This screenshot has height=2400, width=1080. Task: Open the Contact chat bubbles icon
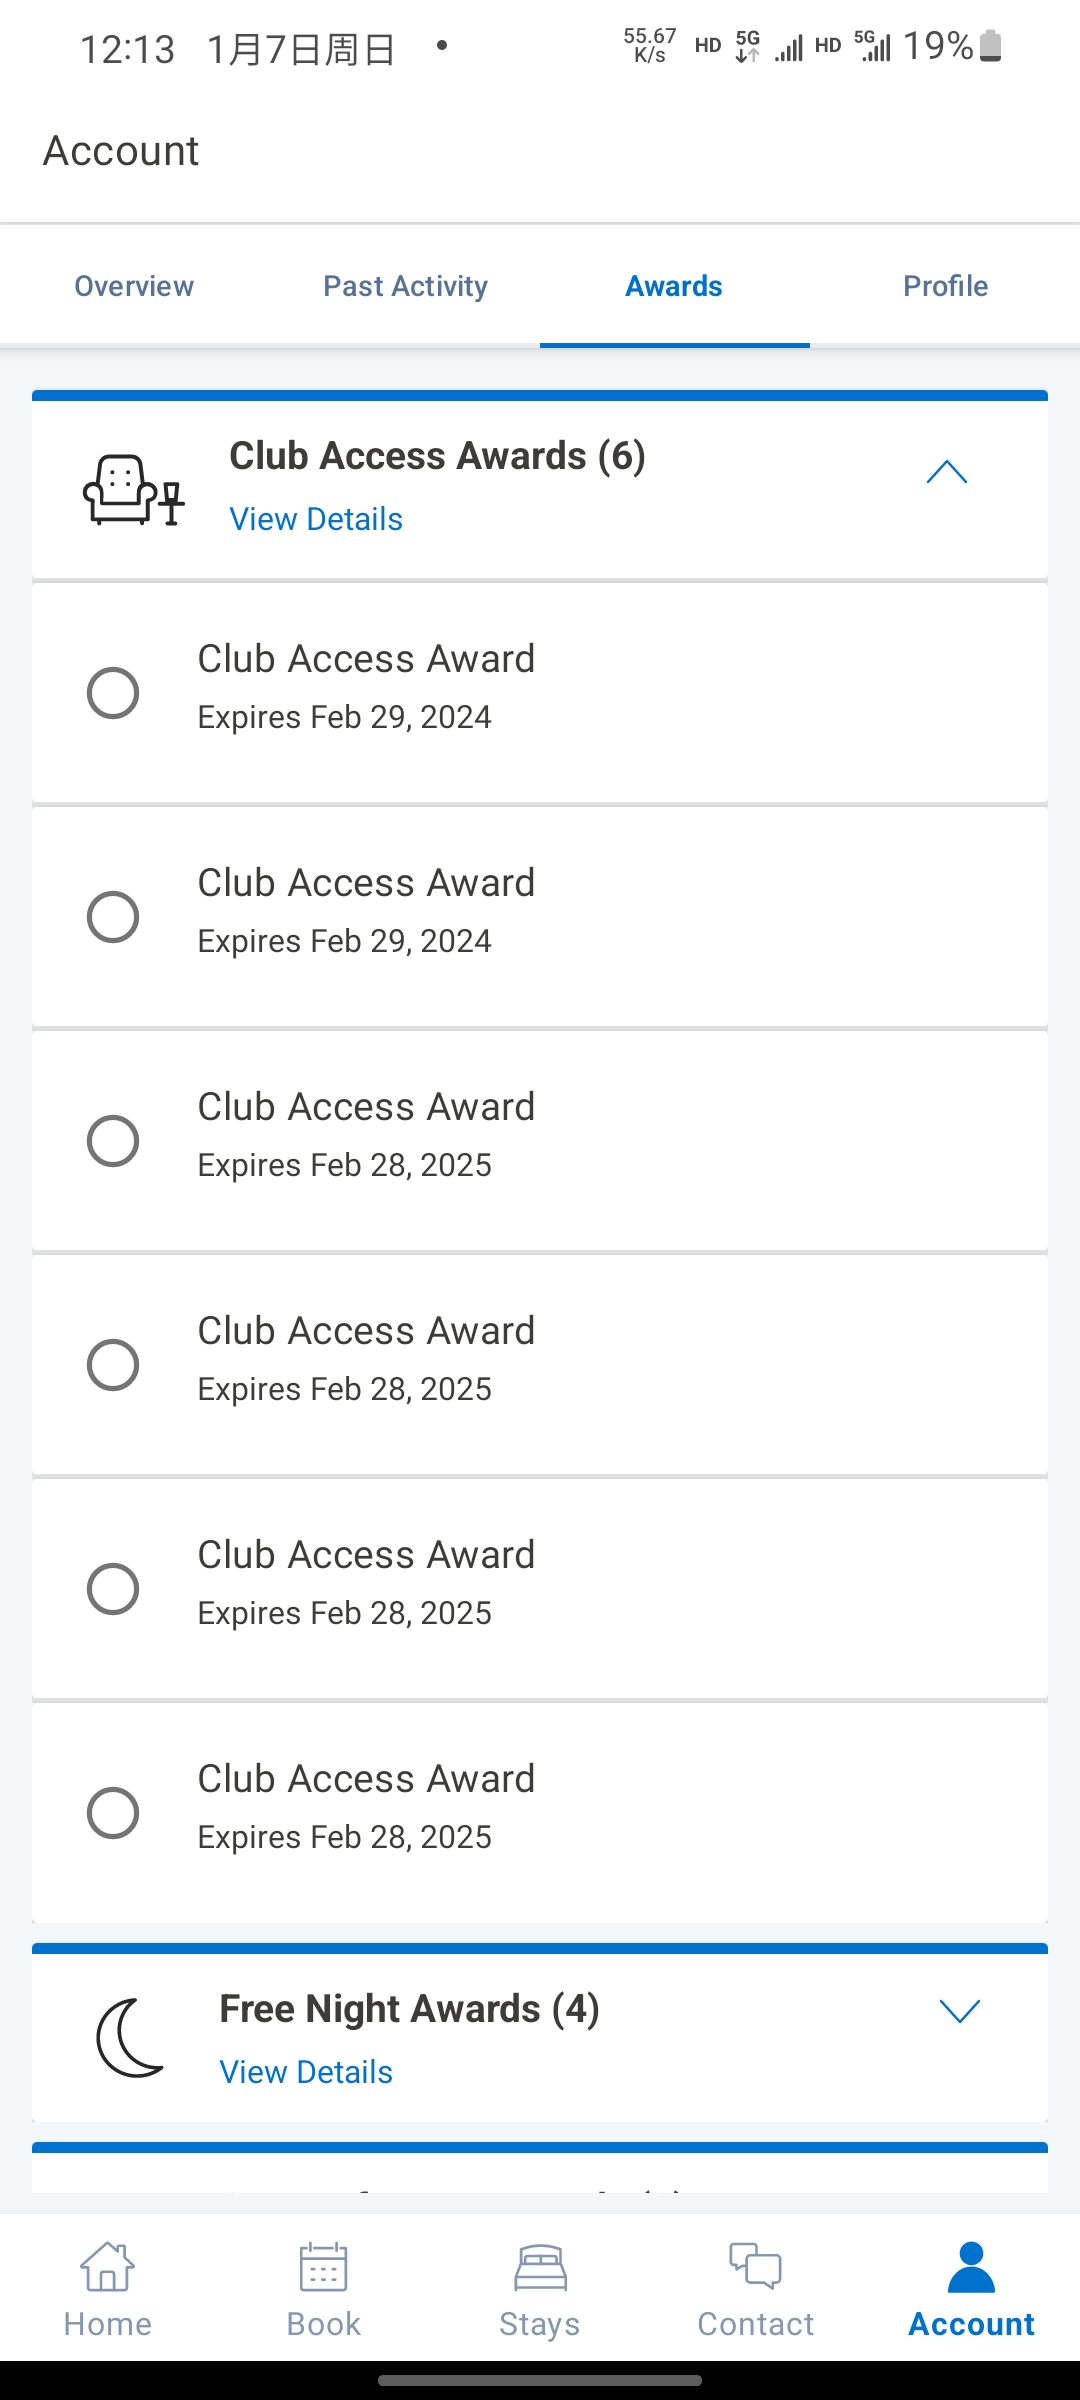pos(755,2265)
